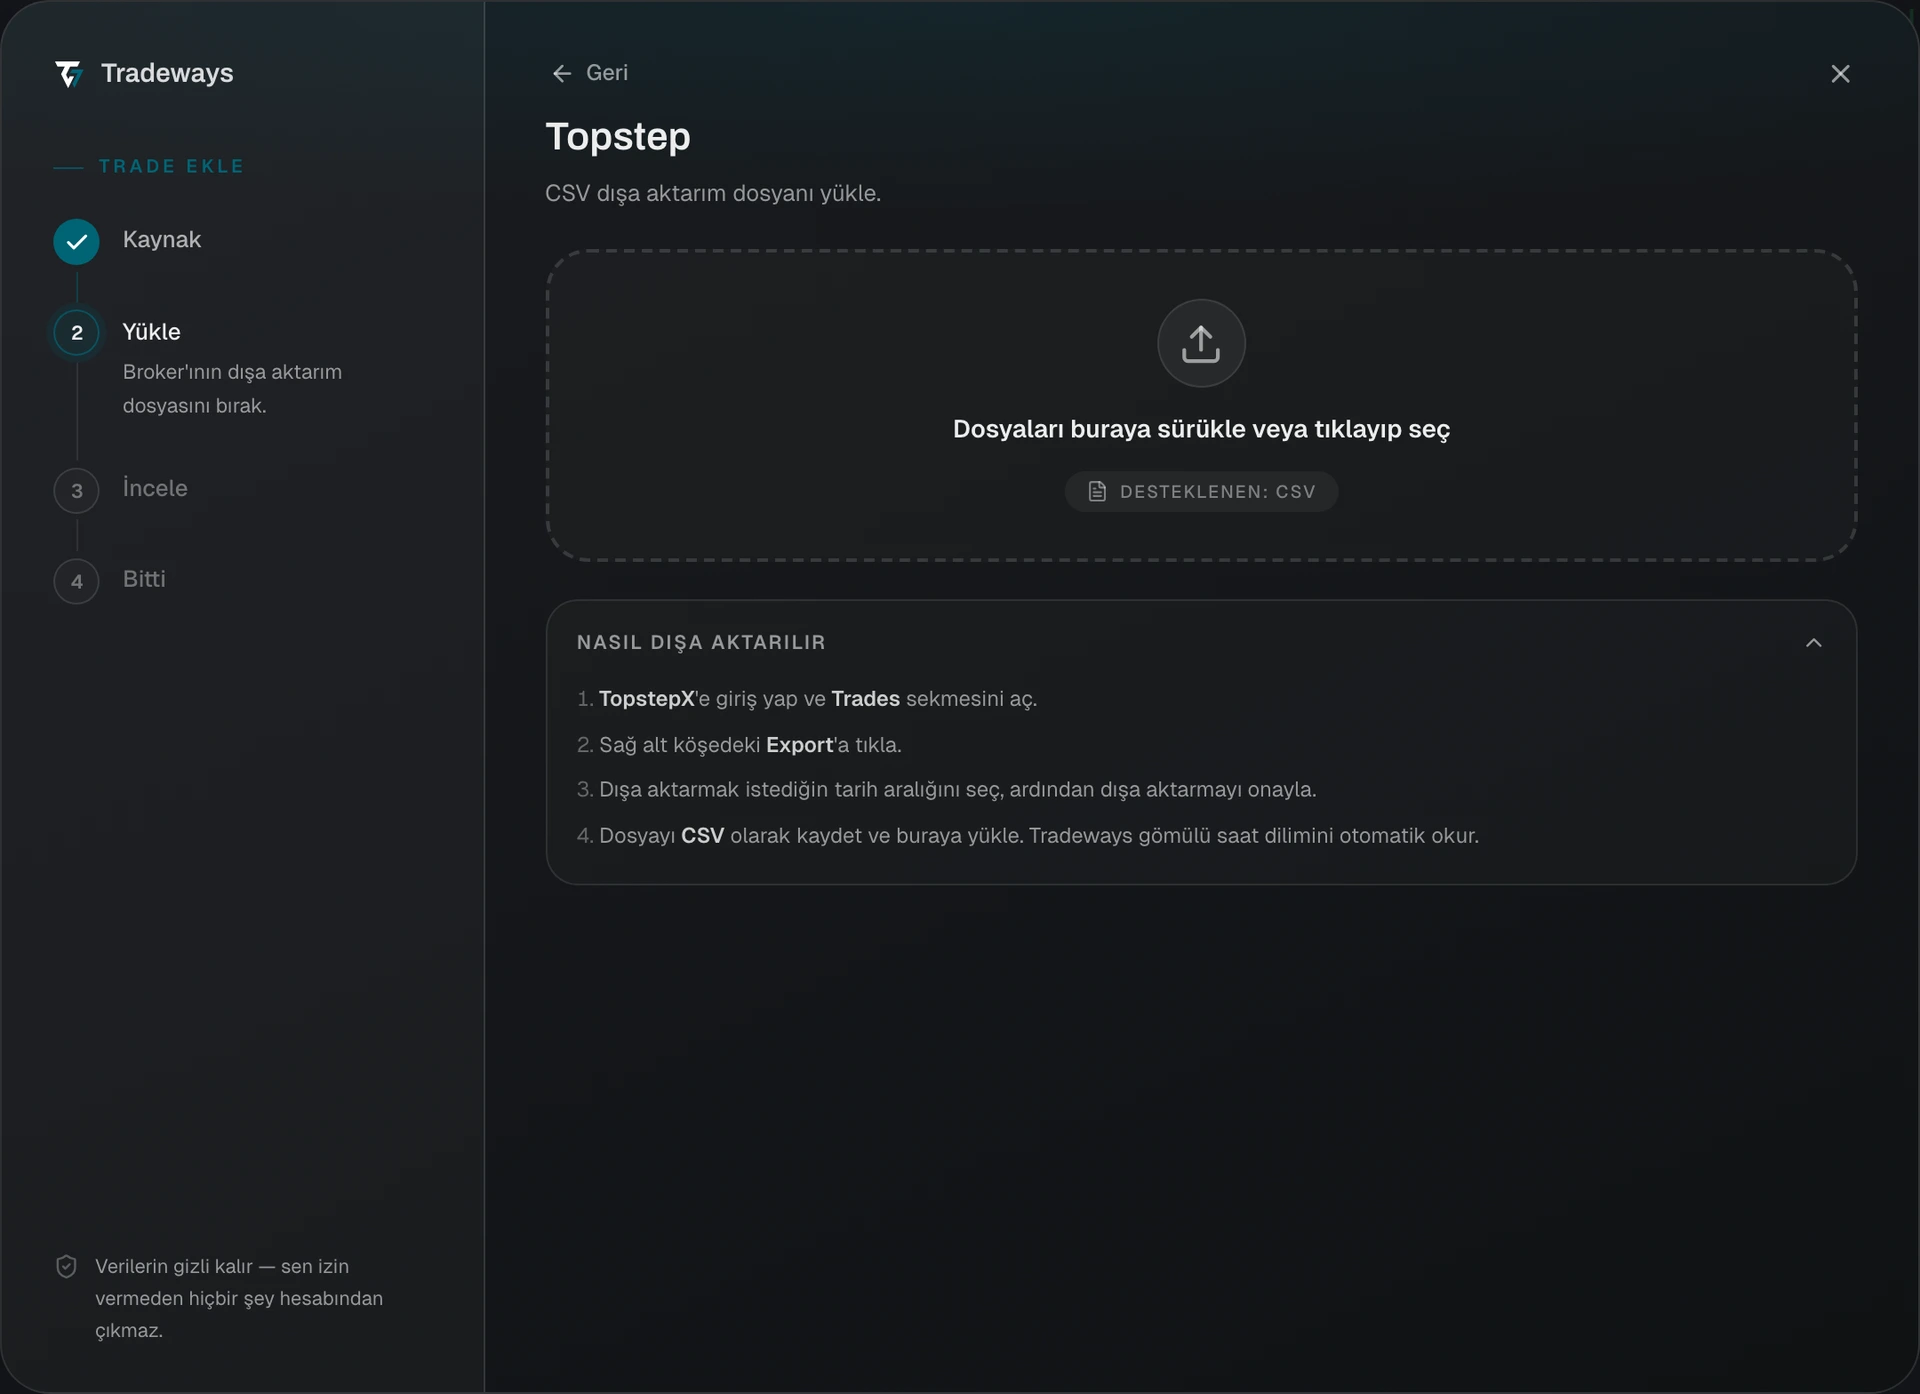
Task: Click the Tradeways brand name
Action: point(167,73)
